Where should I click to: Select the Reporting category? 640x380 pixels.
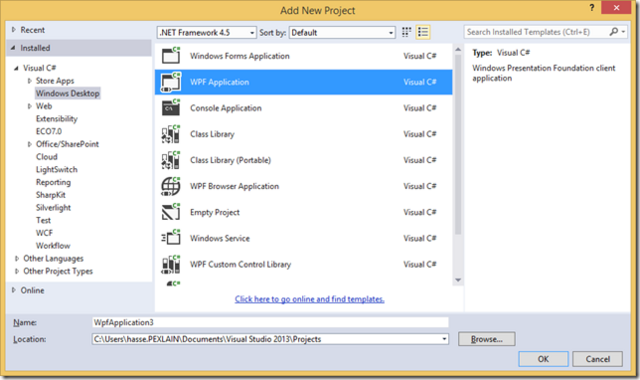[x=53, y=182]
